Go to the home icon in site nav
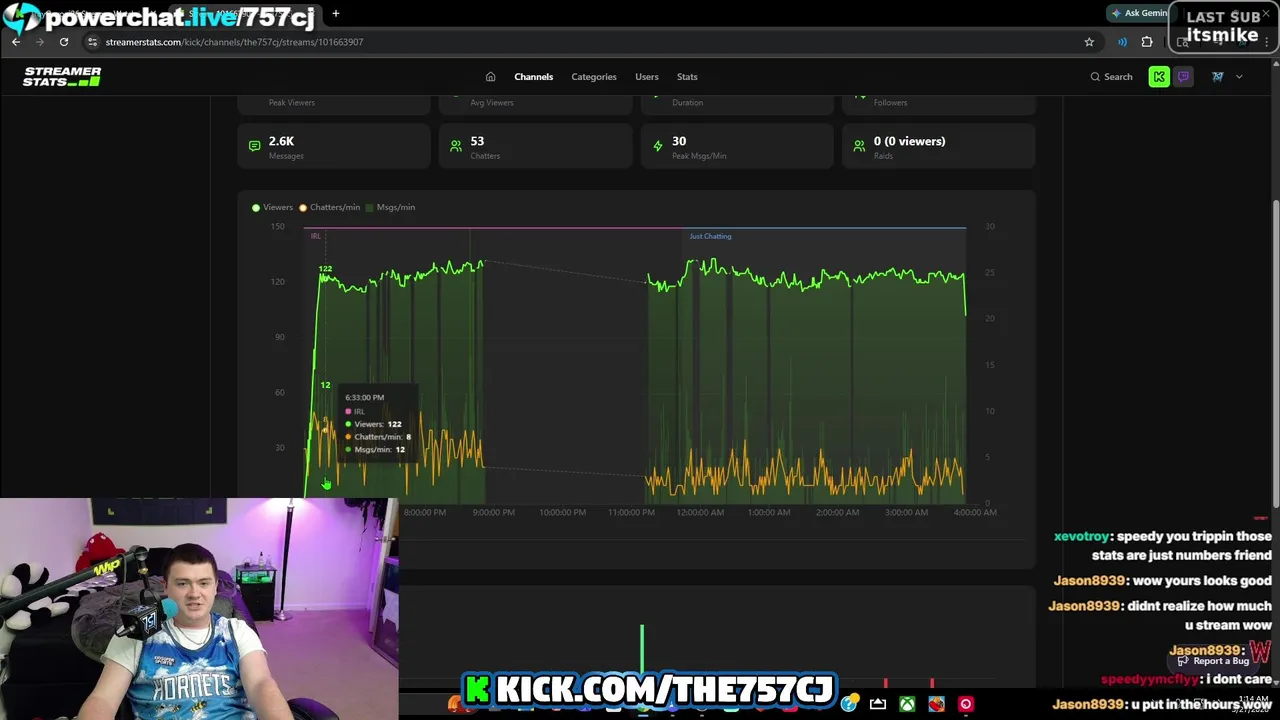1280x720 pixels. (490, 77)
